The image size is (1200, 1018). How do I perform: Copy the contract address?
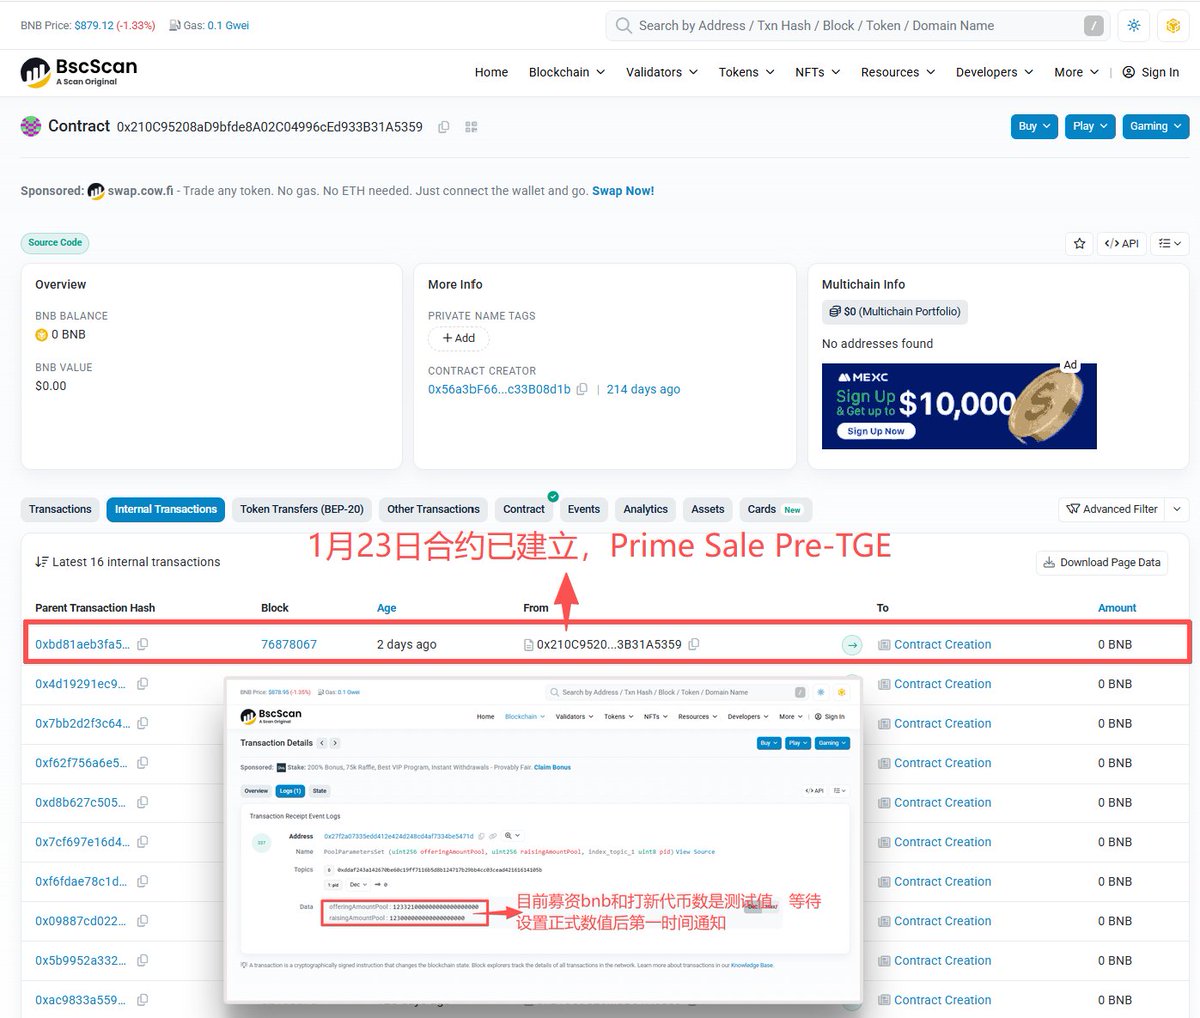click(x=443, y=127)
